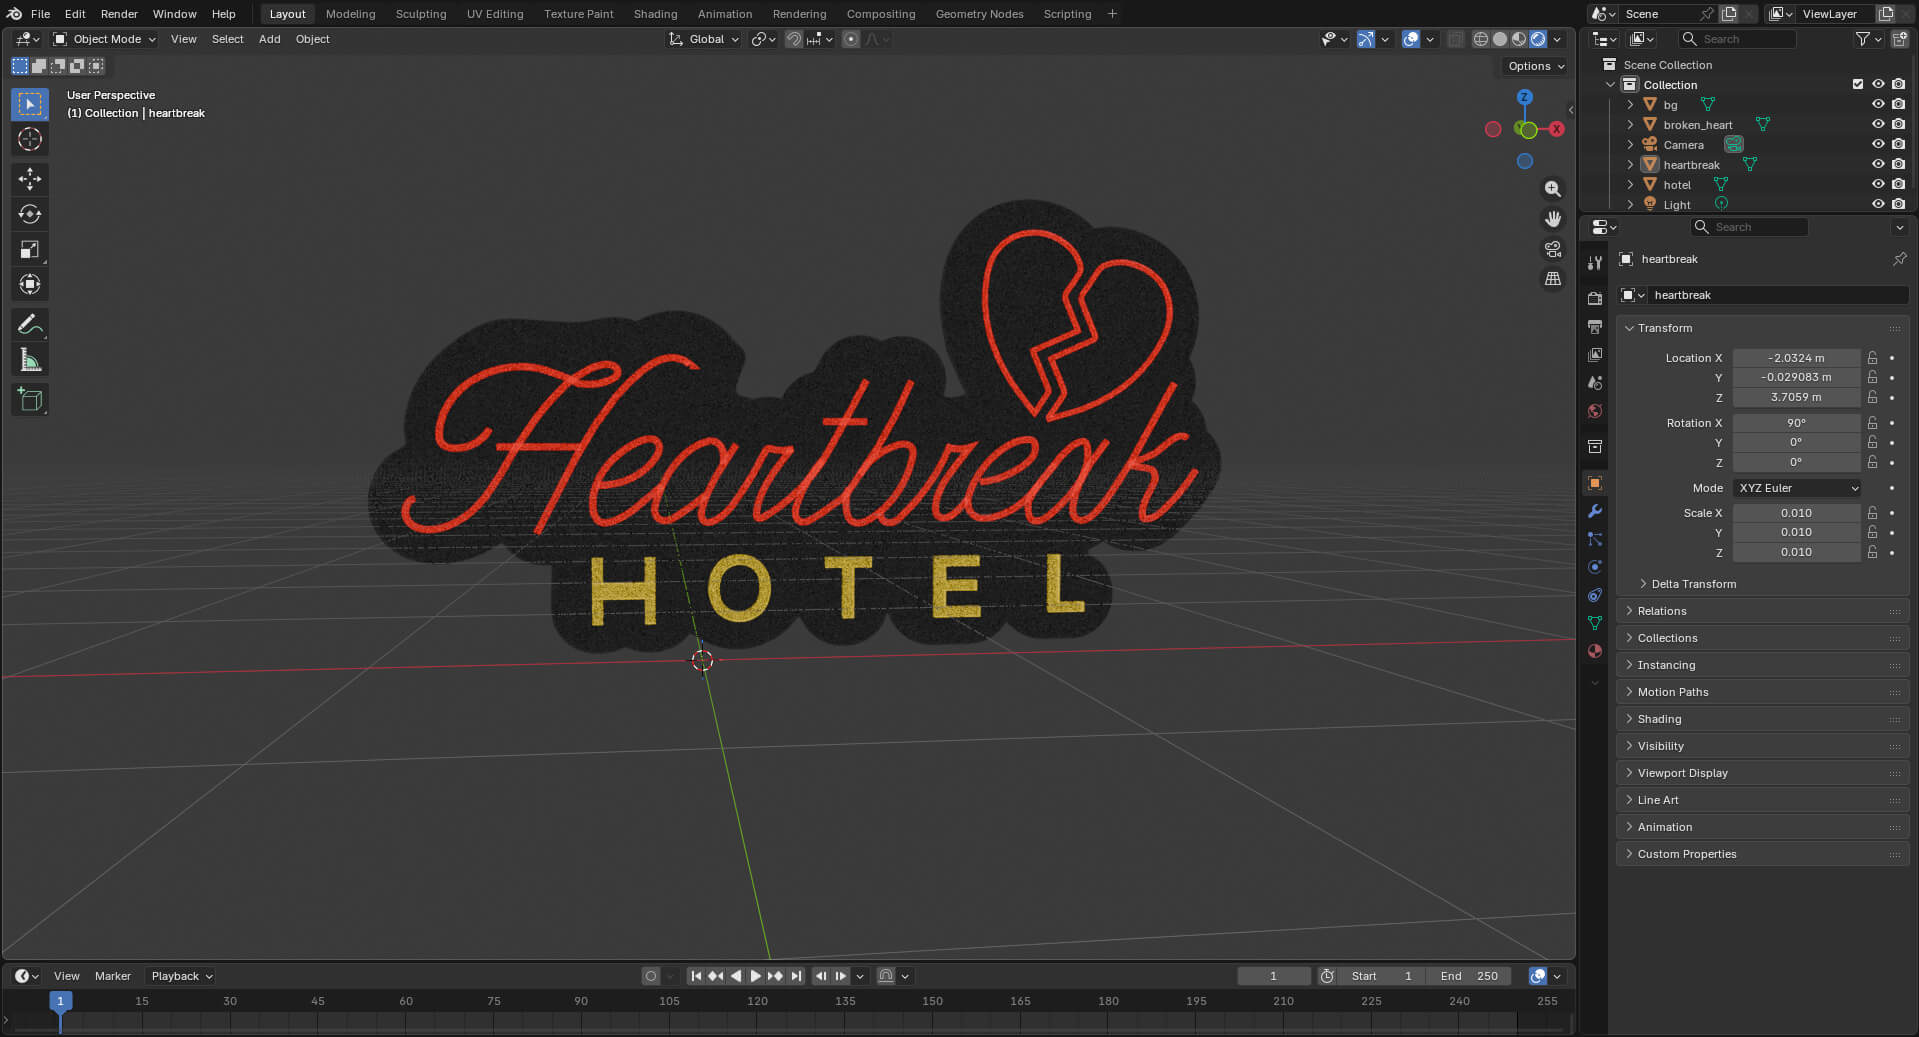Click the viewport zoom magnifier icon
The height and width of the screenshot is (1037, 1919).
click(x=1553, y=189)
